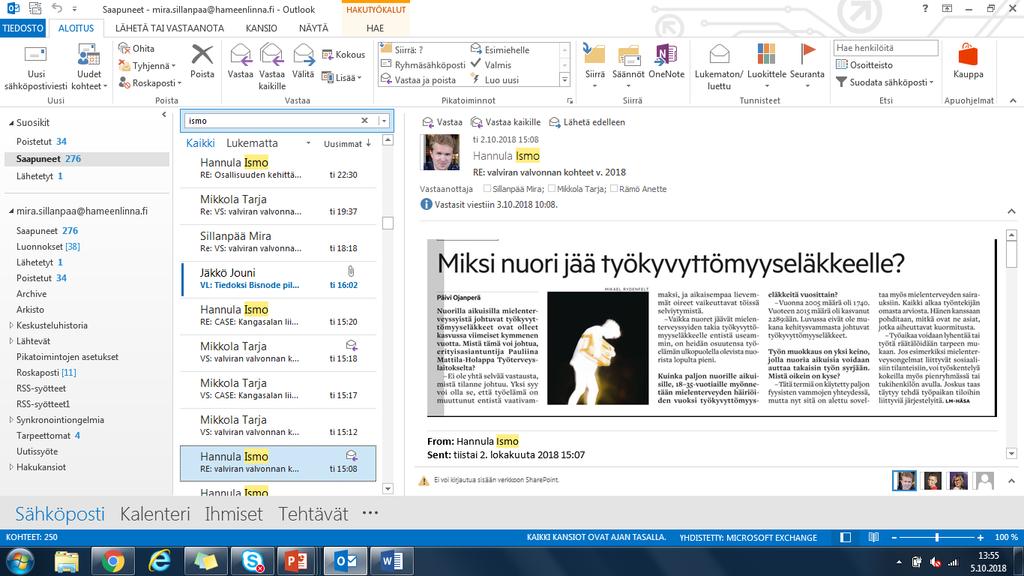Toggle Lukematon/luettu read status
This screenshot has width=1024, height=576.
coord(719,67)
